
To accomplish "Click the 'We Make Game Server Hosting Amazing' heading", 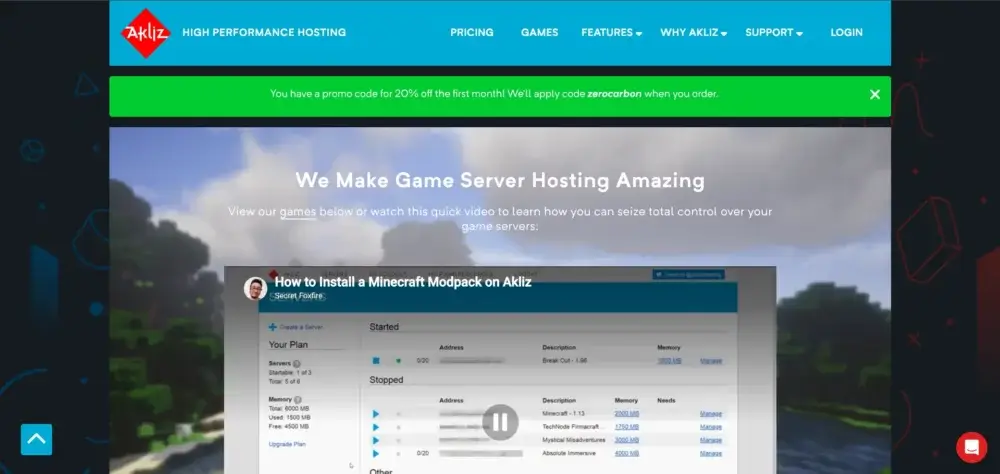I will 500,181.
